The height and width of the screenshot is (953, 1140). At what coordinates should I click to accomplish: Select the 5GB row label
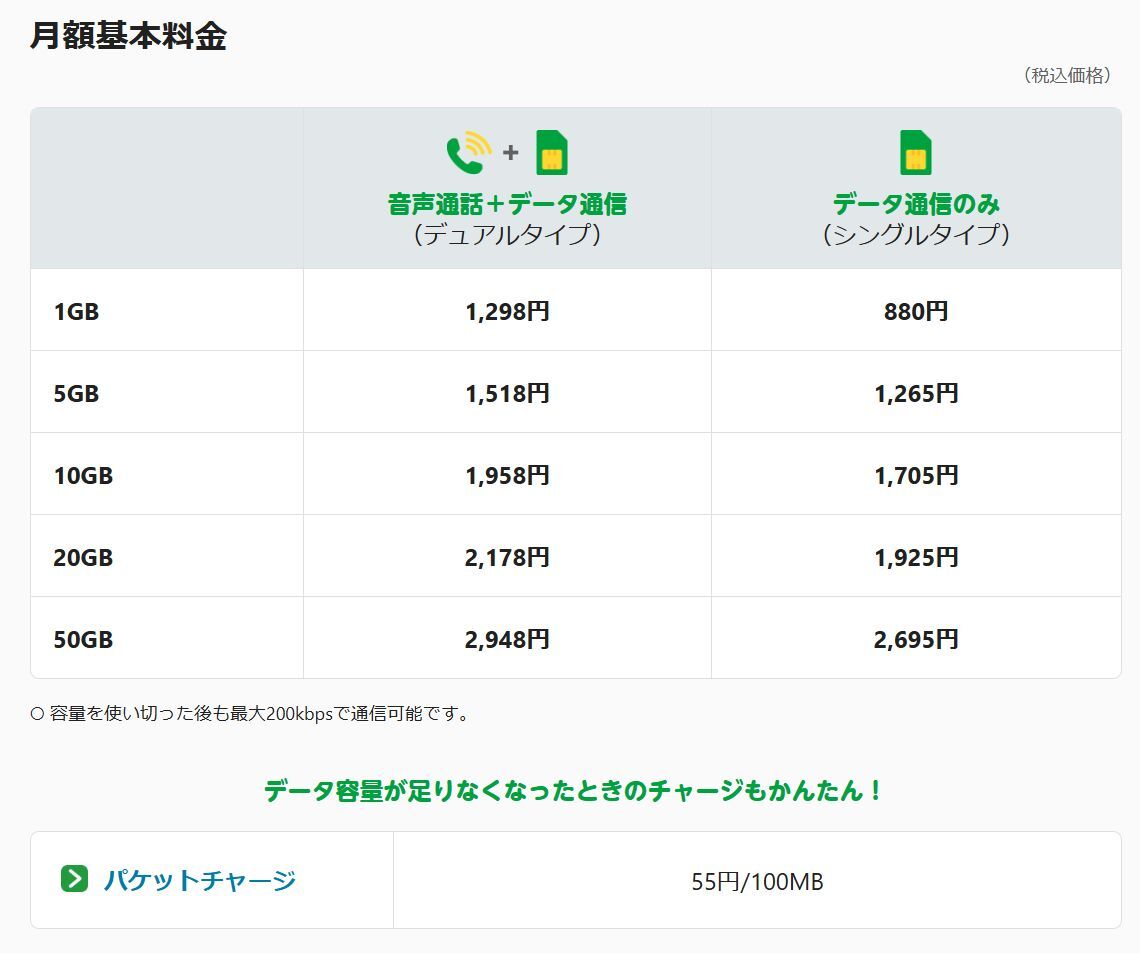pyautogui.click(x=76, y=393)
